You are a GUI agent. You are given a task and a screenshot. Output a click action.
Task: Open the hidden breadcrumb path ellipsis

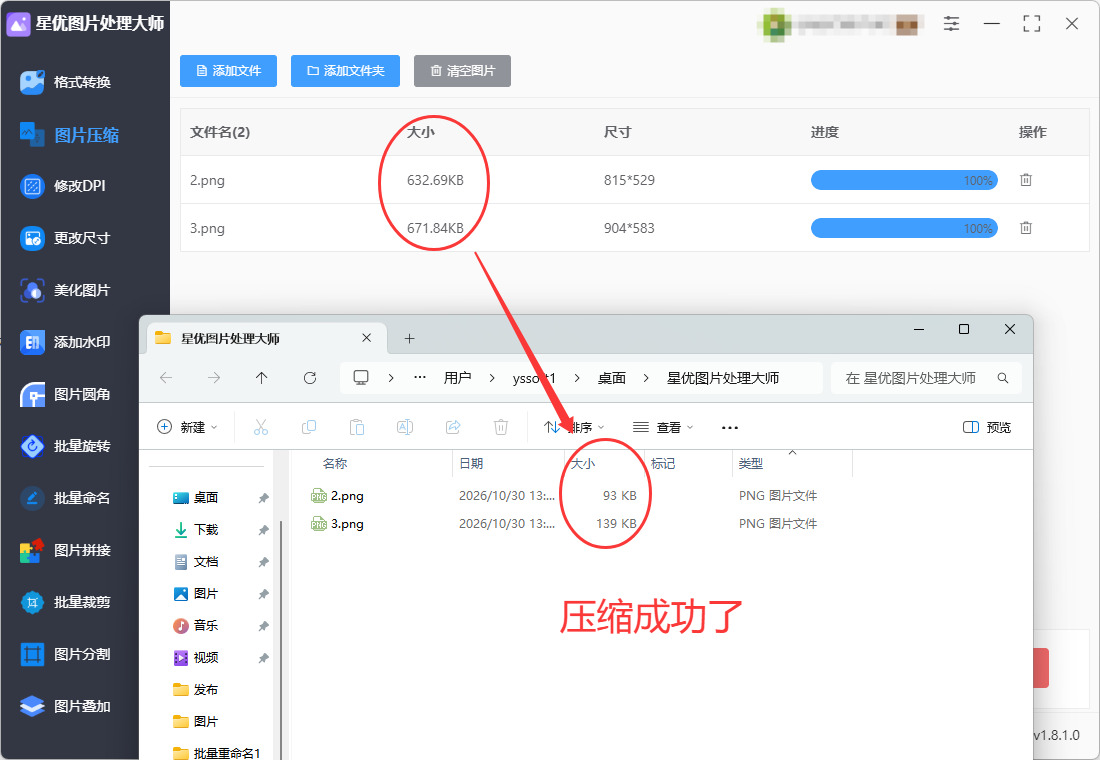click(420, 378)
